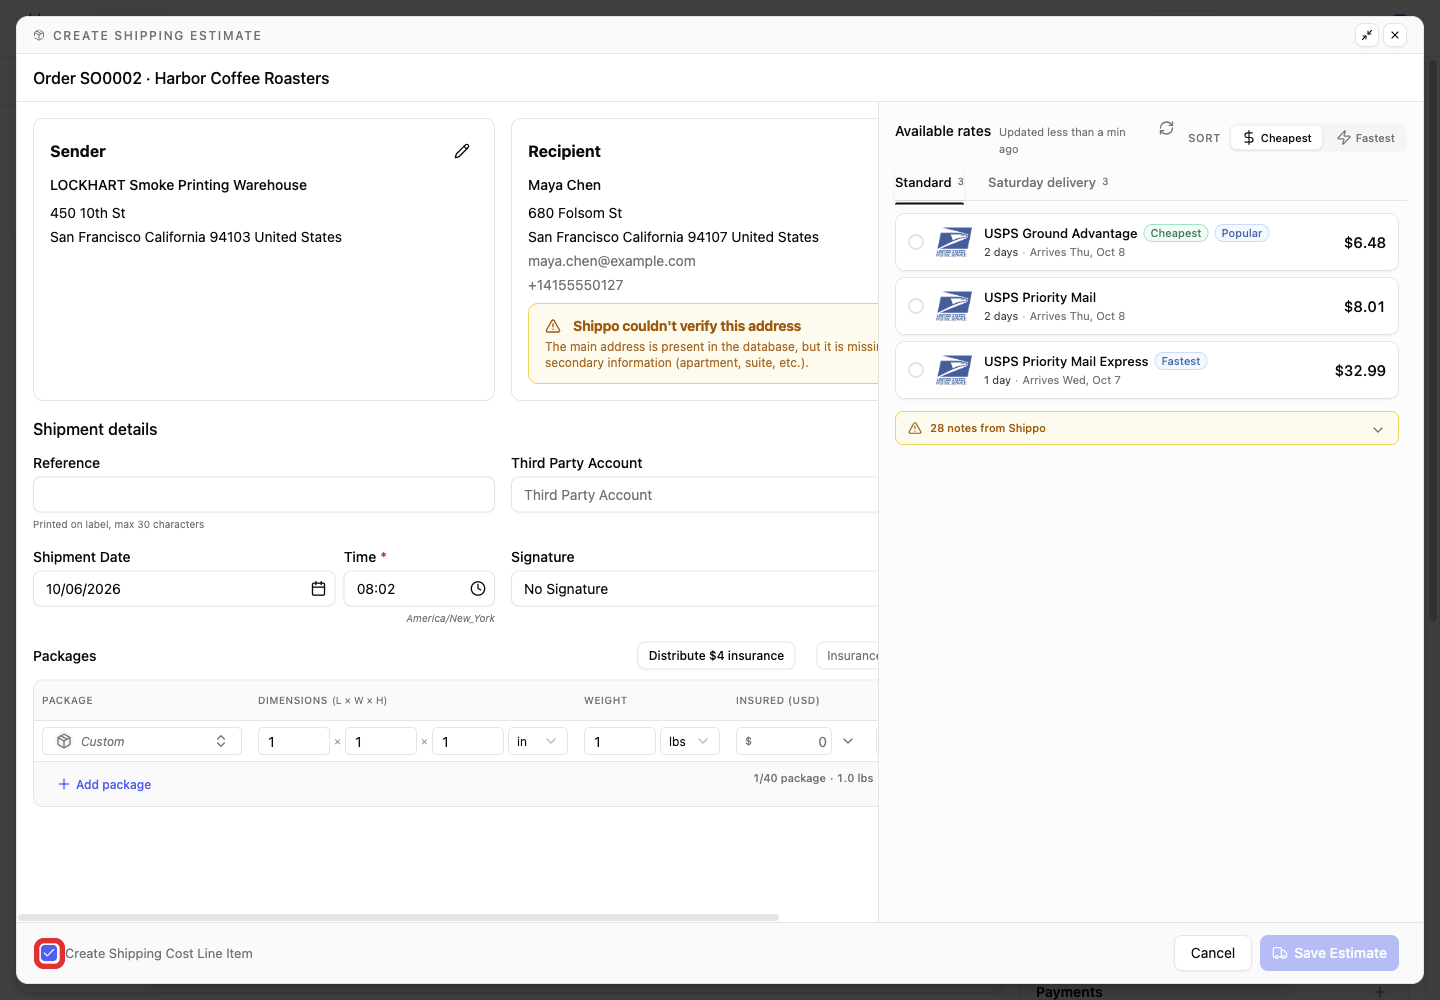Screen dimensions: 1440x1000
Task: Click Add package link
Action: (104, 784)
